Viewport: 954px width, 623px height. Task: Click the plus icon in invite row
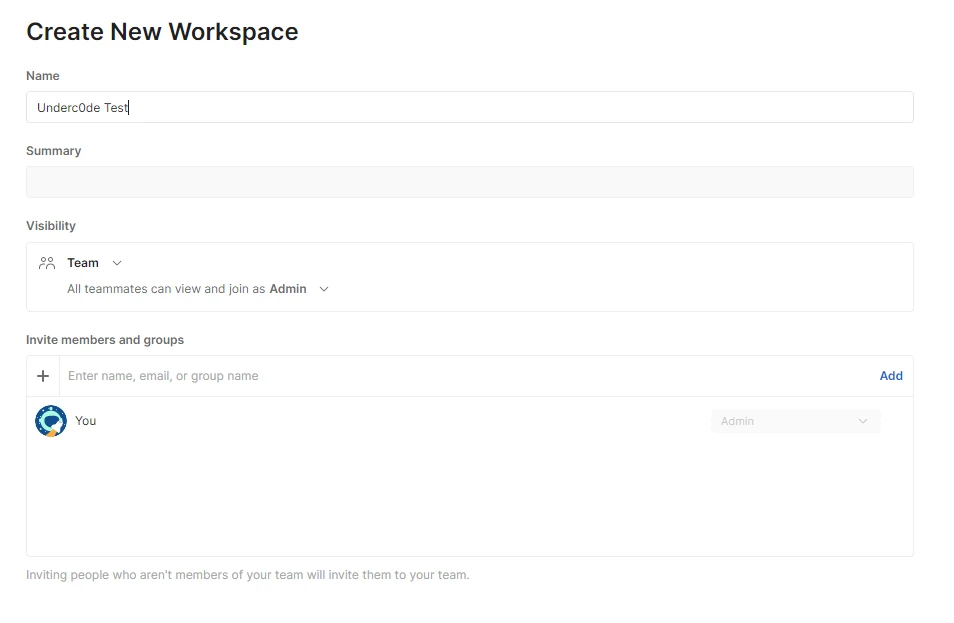pyautogui.click(x=43, y=376)
